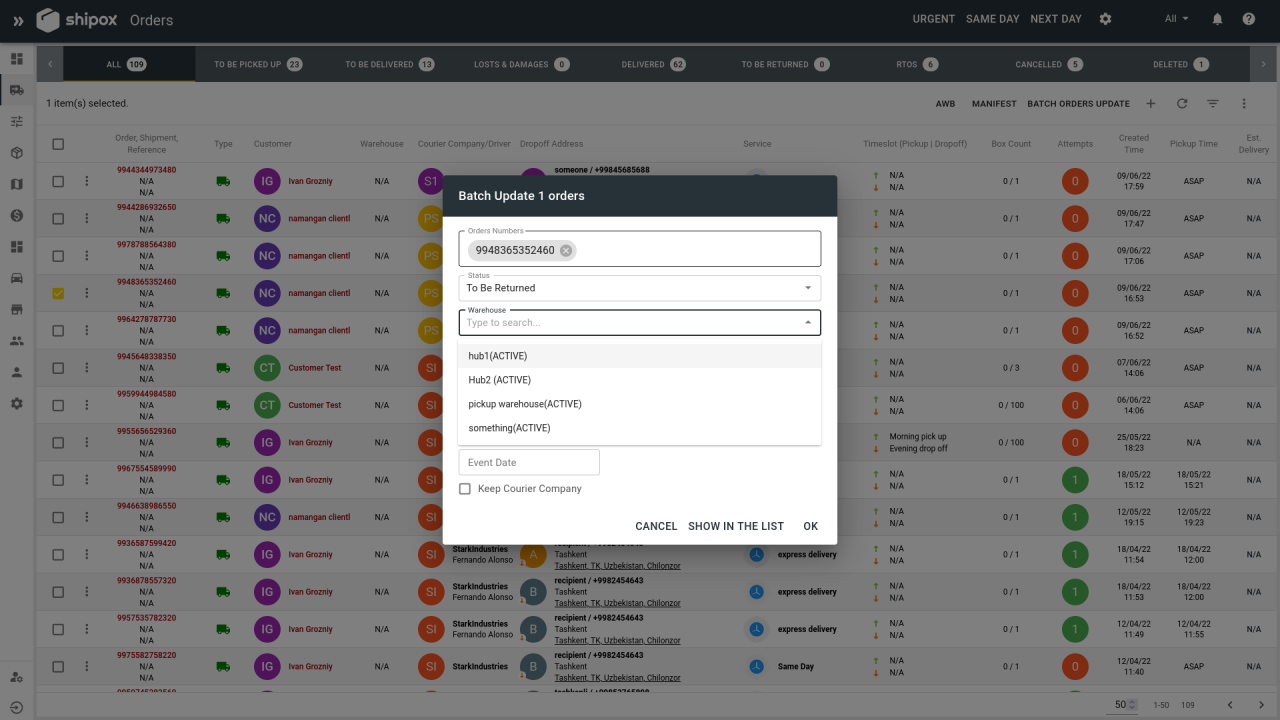
Task: Uncheck the selected order 9948365352460 row
Action: coord(58,294)
